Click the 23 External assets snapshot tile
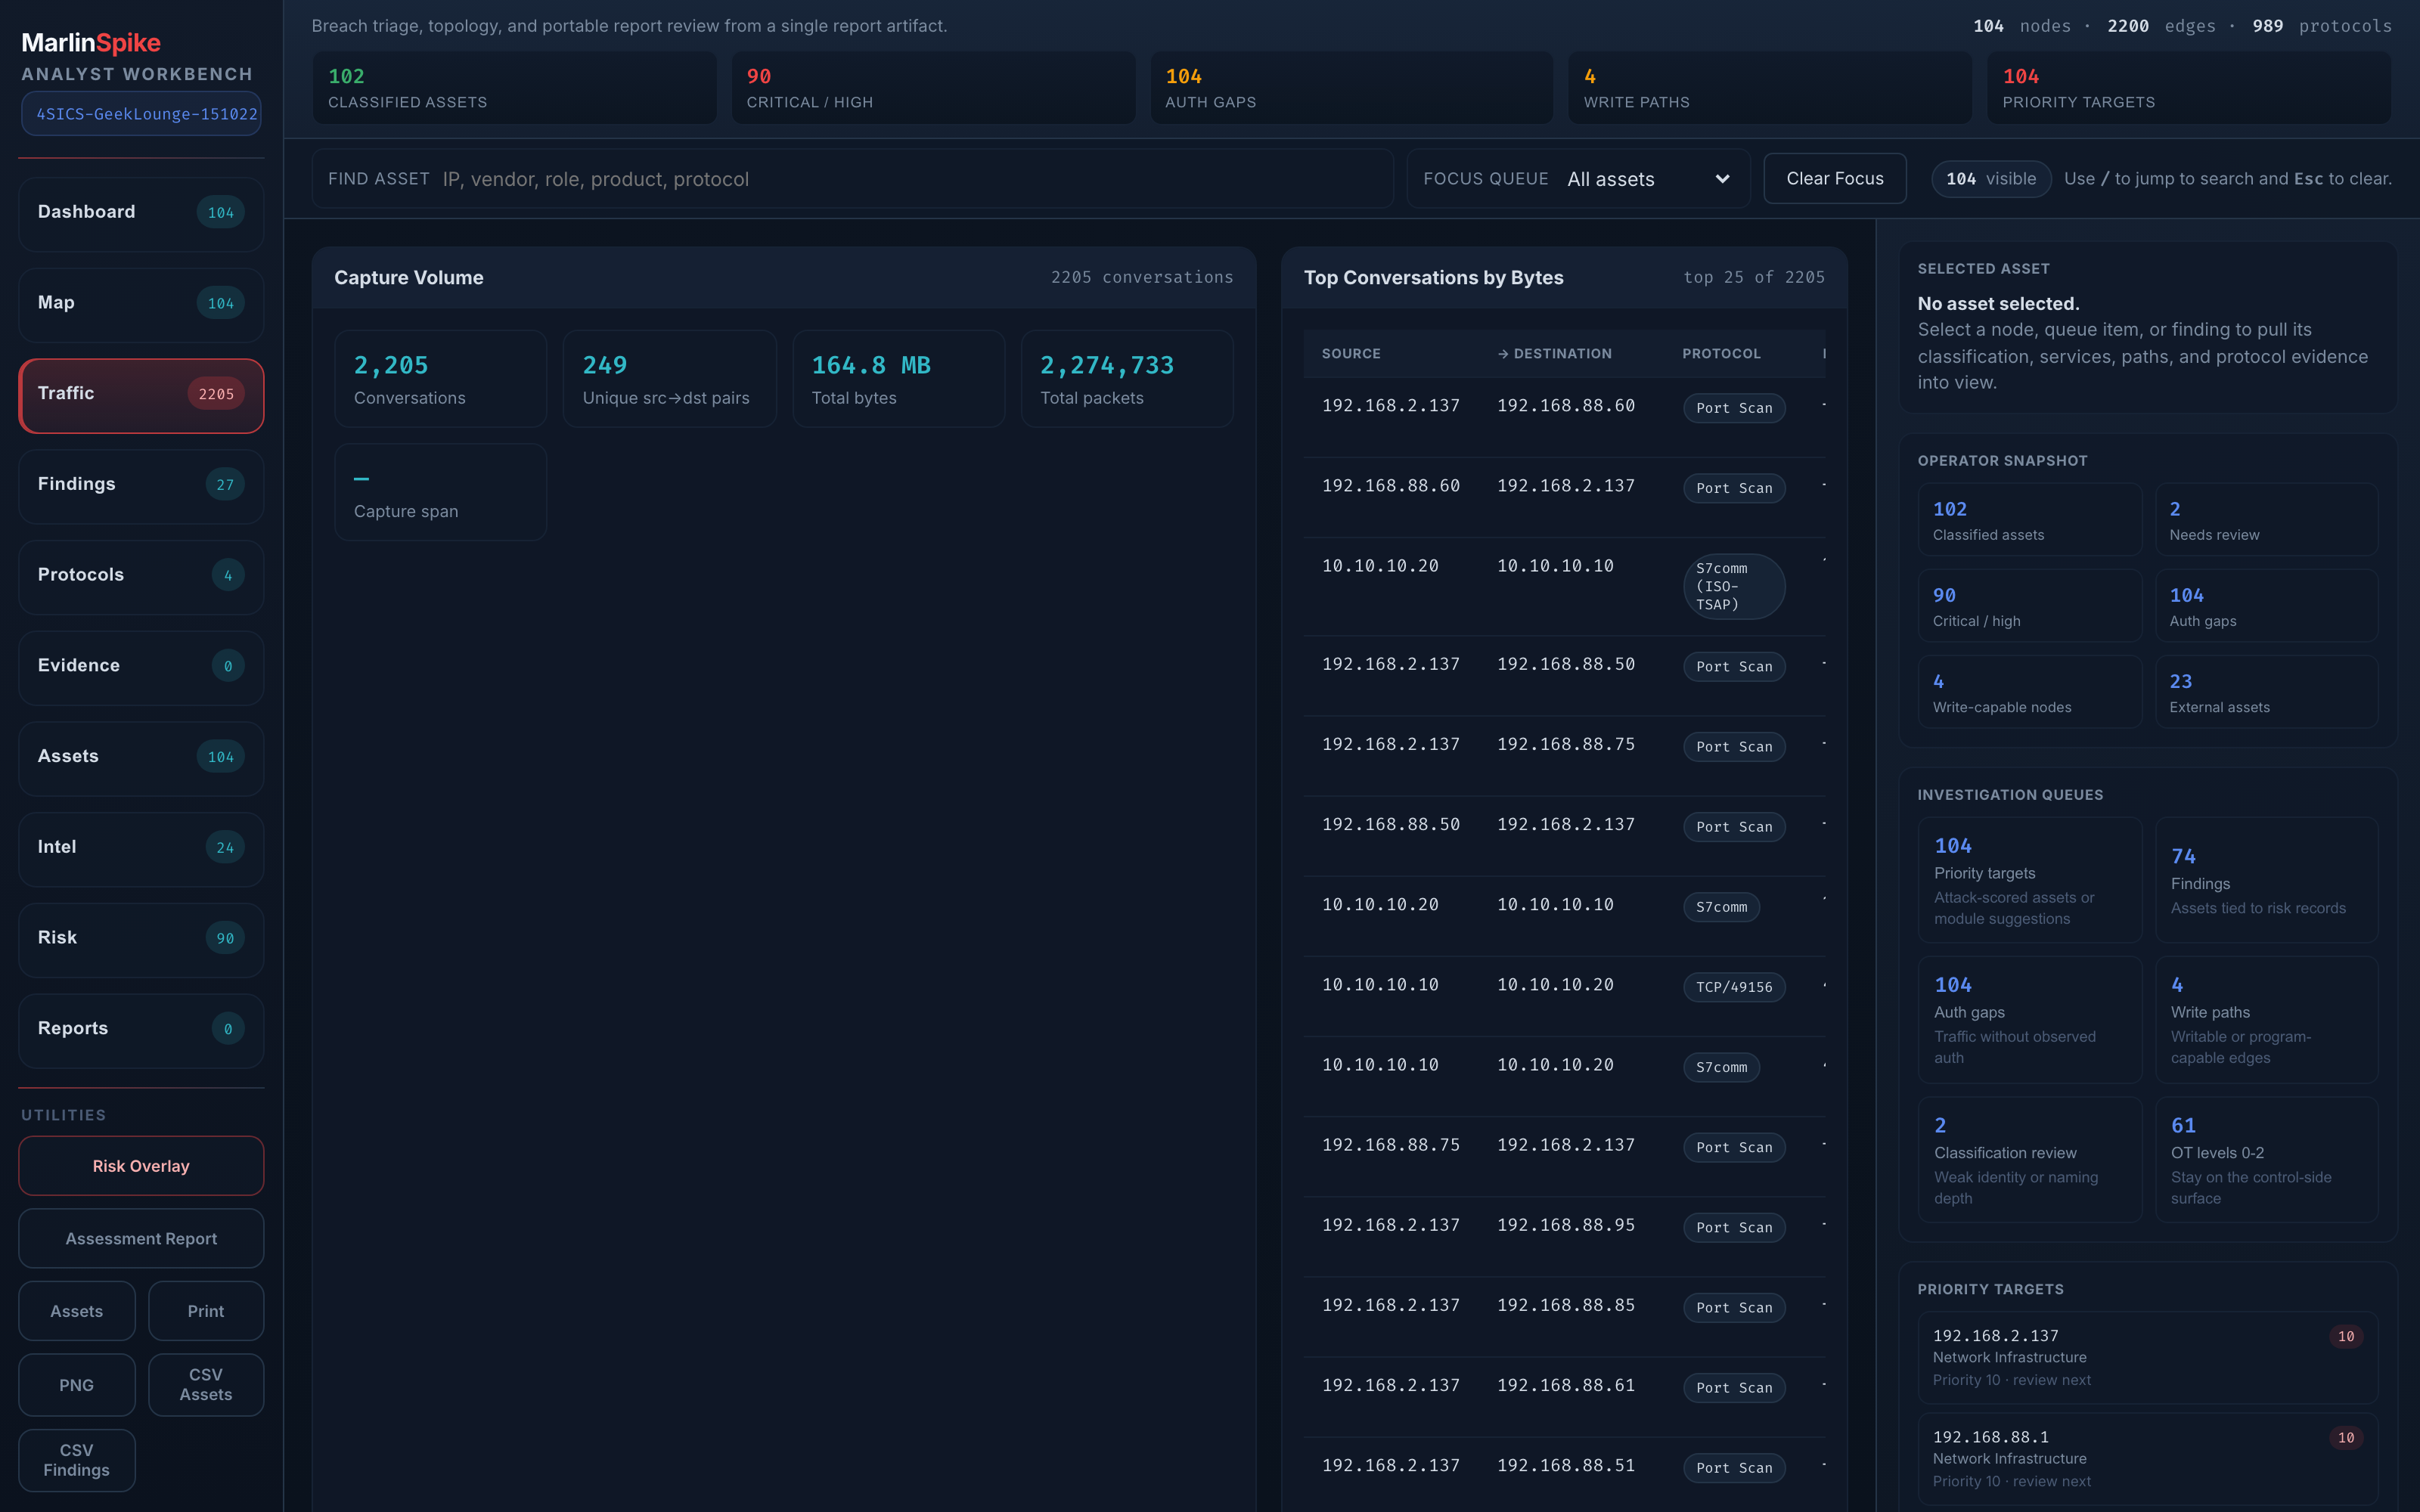Image resolution: width=2420 pixels, height=1512 pixels. tap(2266, 692)
